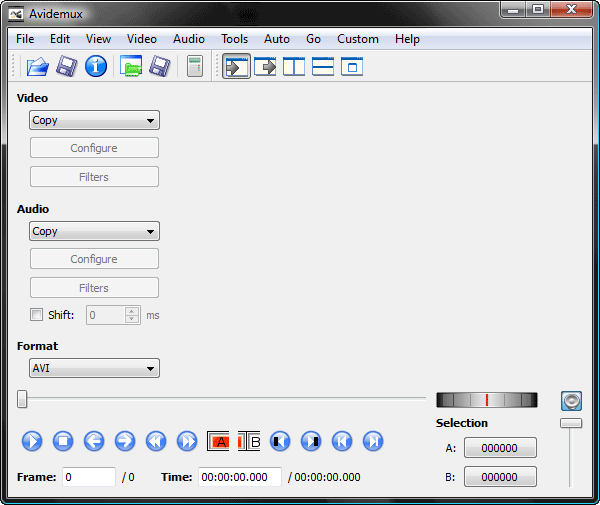Open the Help menu
Screen dimensions: 600x505
click(x=408, y=39)
